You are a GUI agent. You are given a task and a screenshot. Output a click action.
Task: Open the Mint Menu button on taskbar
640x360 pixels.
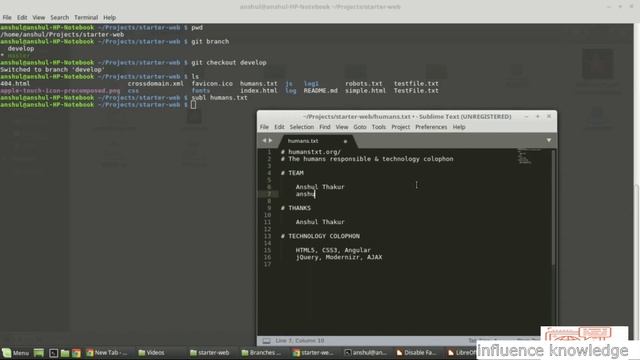pyautogui.click(x=16, y=353)
